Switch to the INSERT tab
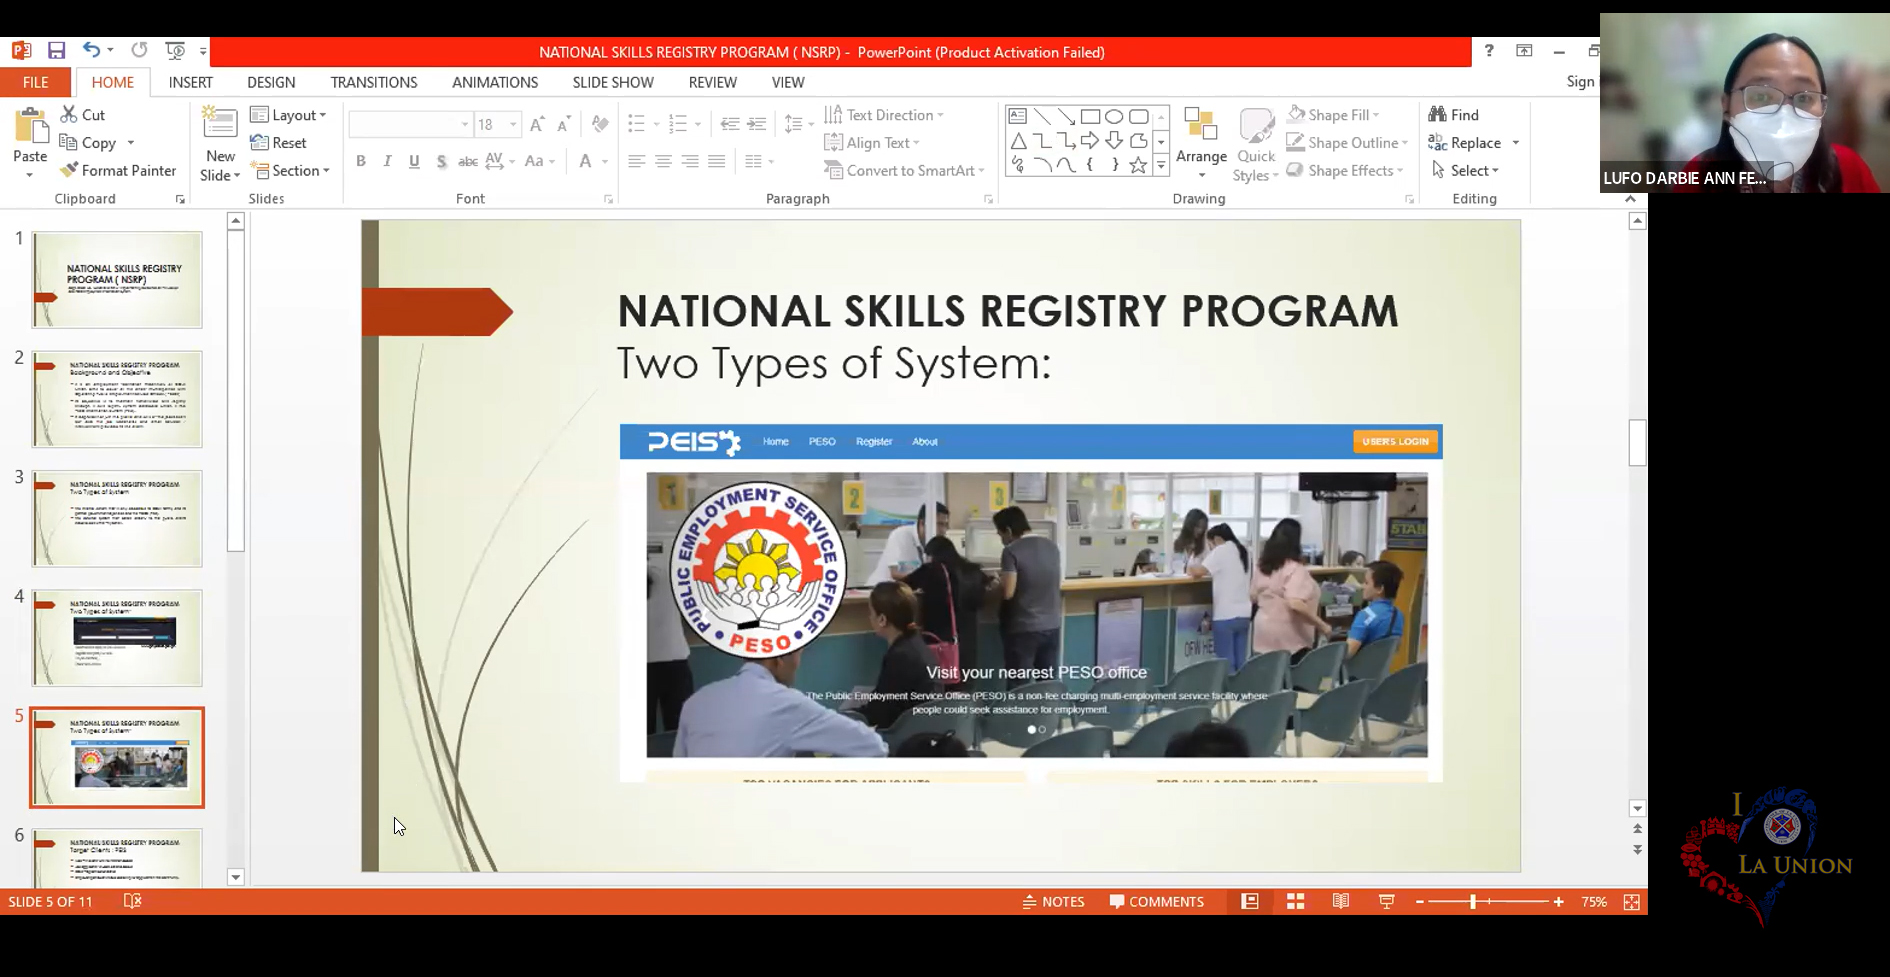 tap(191, 82)
